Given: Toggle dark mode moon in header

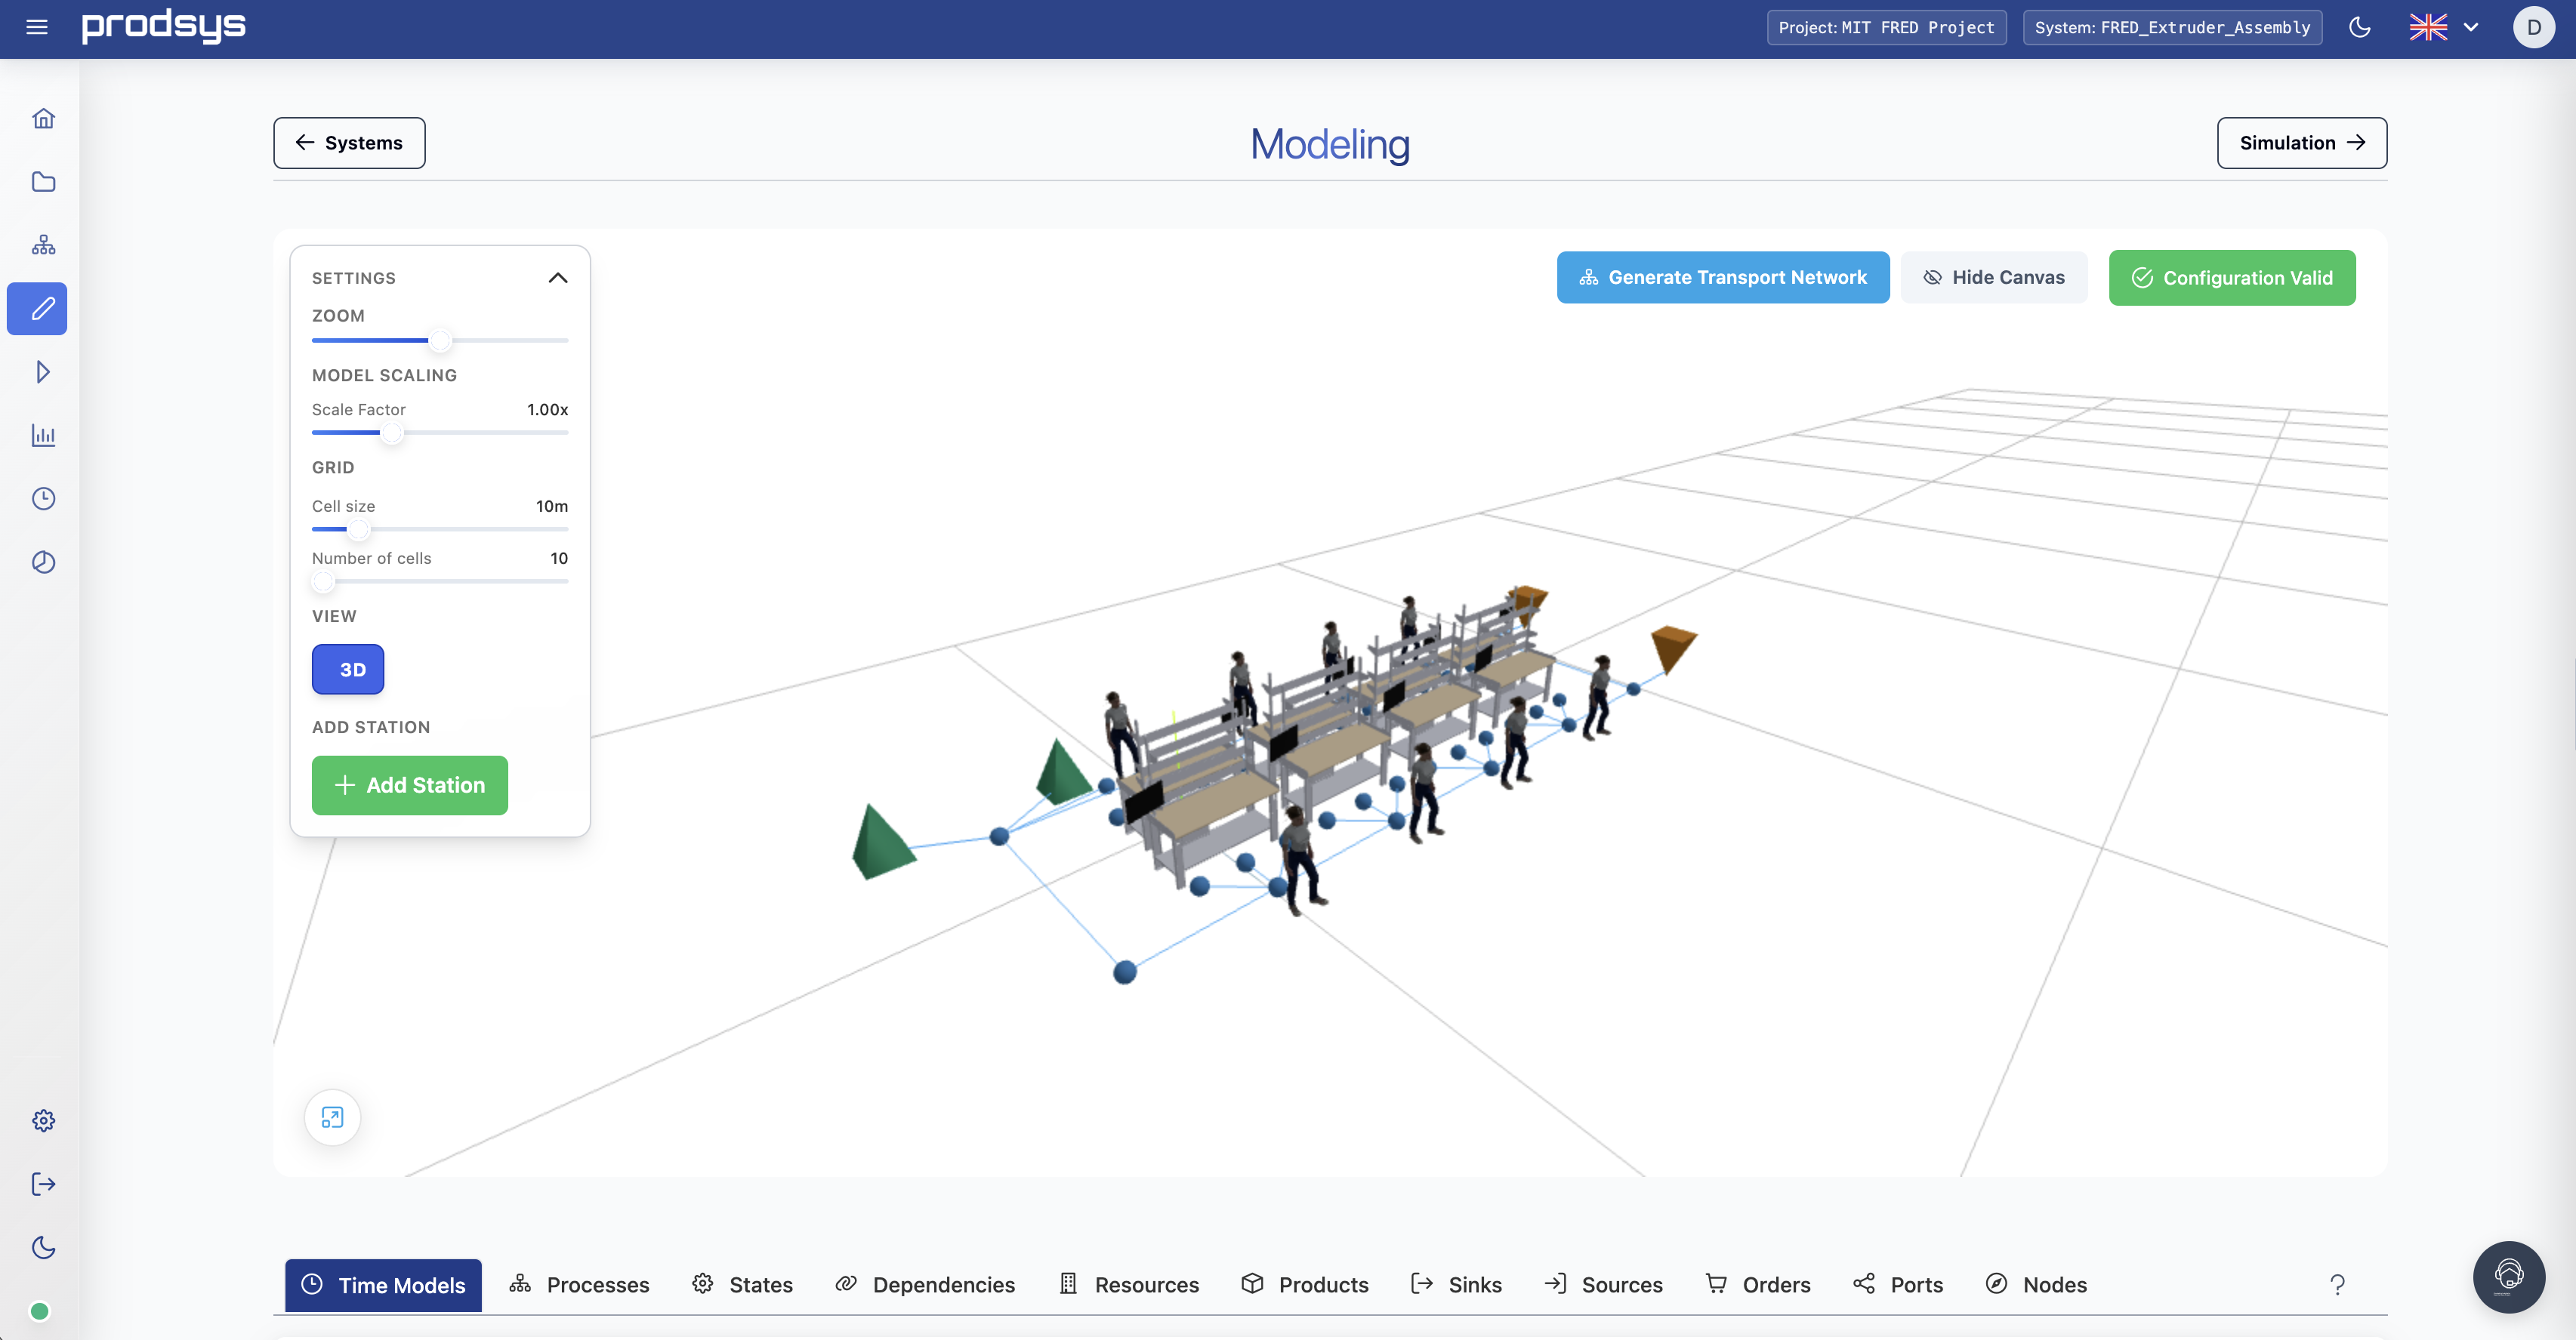Looking at the screenshot, I should click(2360, 27).
